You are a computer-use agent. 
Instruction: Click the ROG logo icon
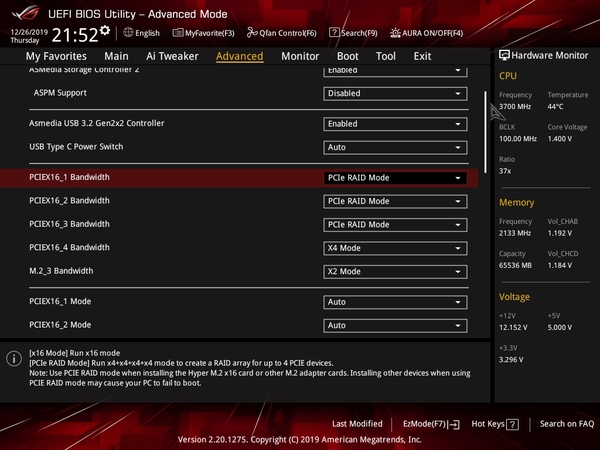[25, 13]
